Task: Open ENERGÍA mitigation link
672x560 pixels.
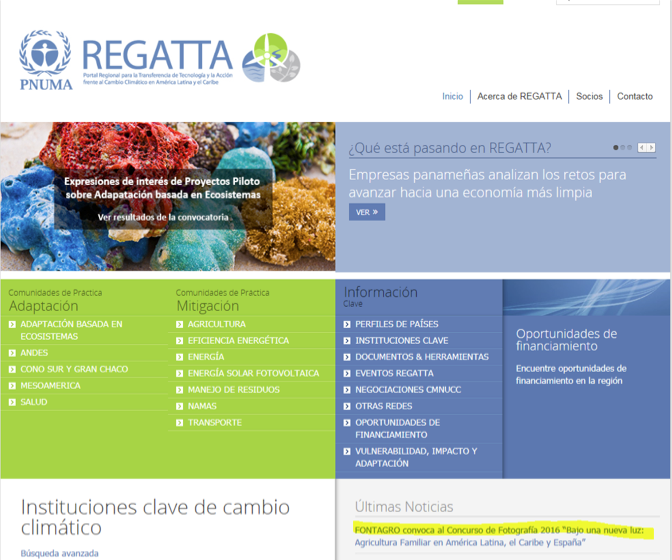Action: coord(206,357)
